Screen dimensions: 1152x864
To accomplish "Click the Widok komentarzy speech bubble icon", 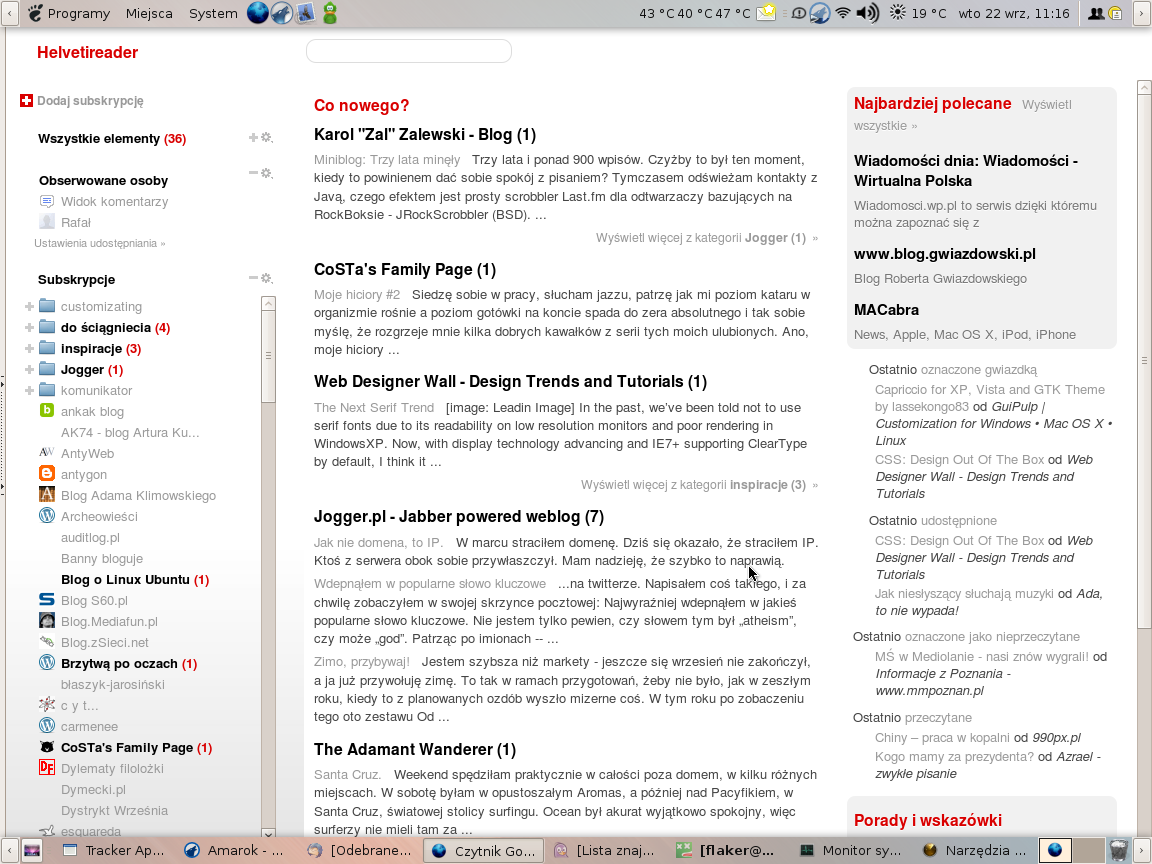I will click(47, 202).
